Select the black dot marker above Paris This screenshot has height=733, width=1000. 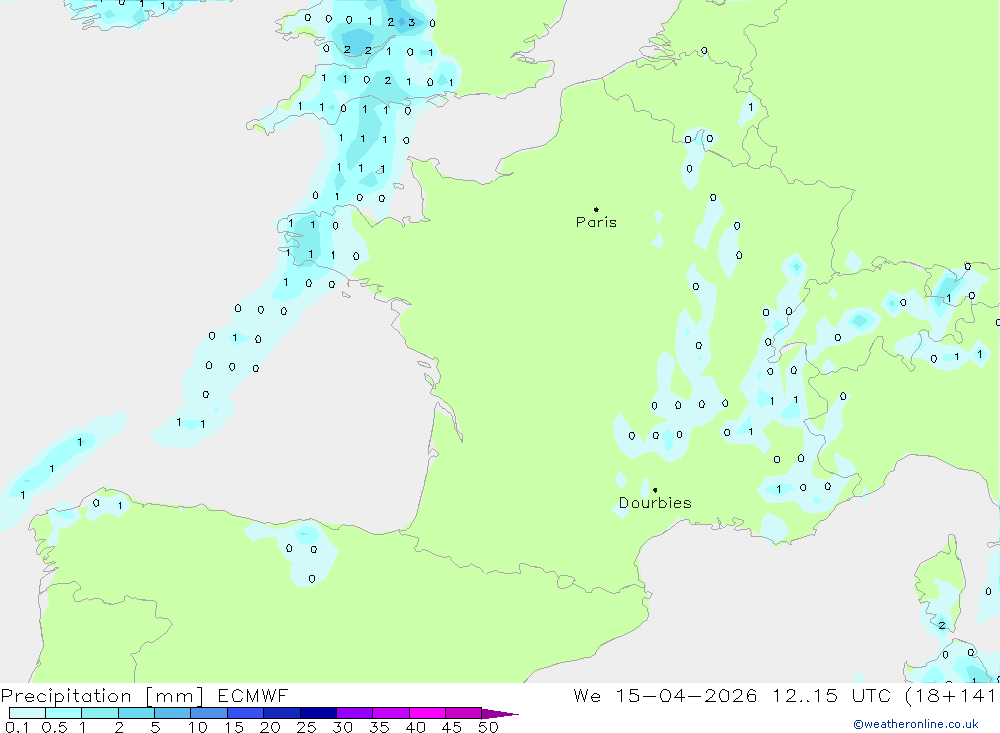coord(596,209)
